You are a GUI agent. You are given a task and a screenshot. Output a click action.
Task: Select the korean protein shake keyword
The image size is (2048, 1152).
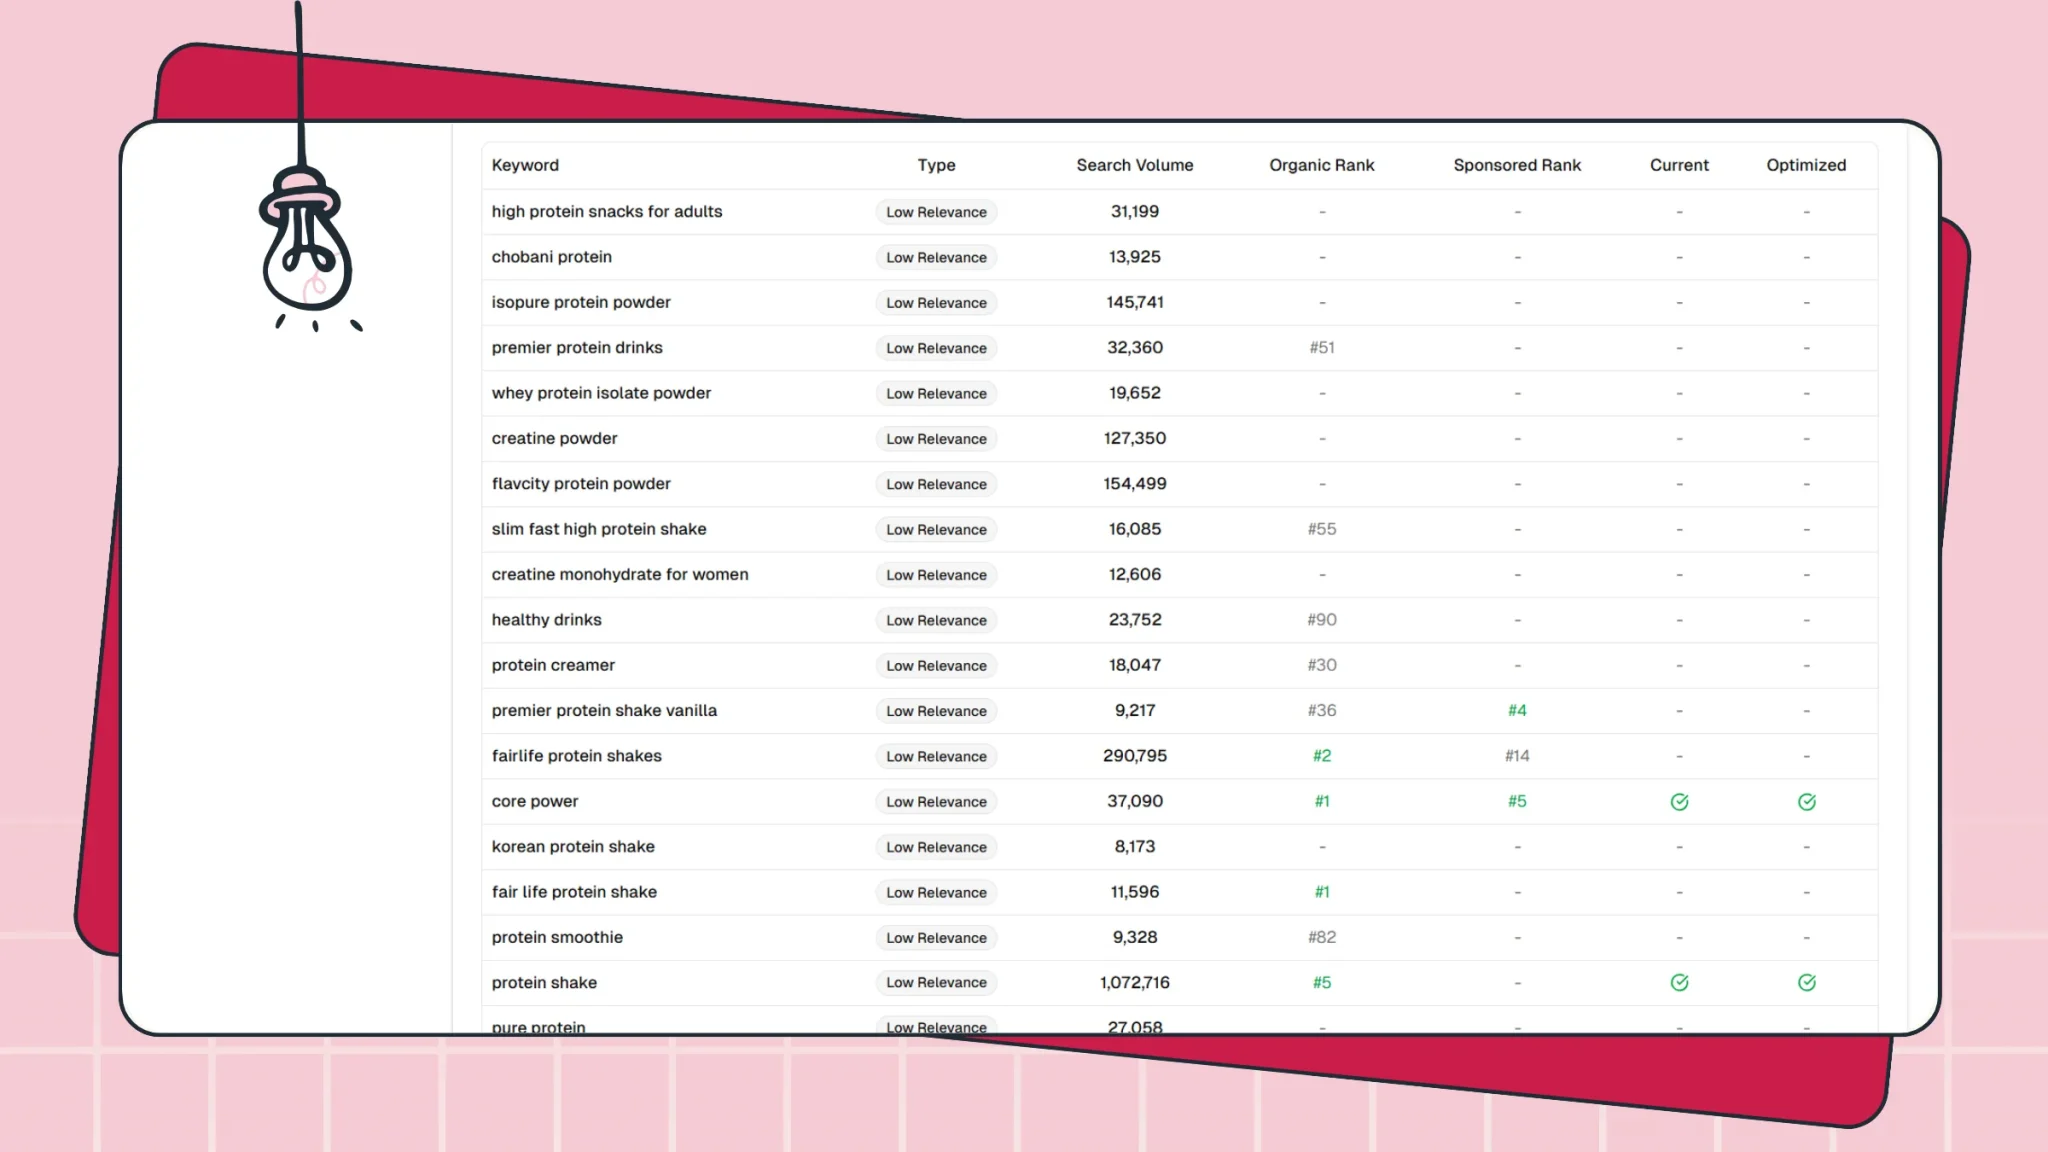click(x=573, y=847)
